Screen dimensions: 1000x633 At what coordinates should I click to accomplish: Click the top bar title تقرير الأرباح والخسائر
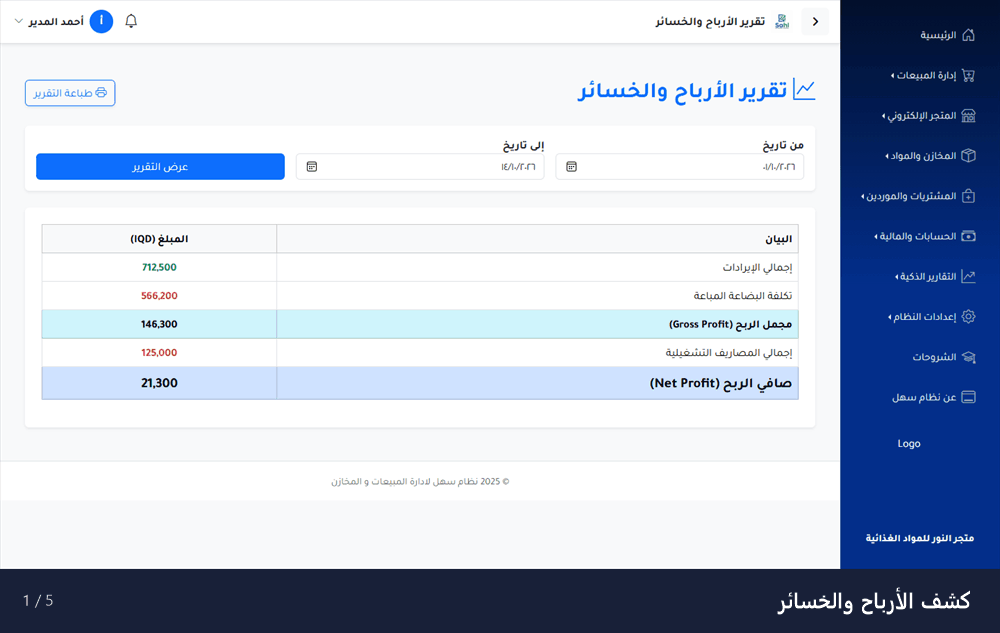coord(710,22)
